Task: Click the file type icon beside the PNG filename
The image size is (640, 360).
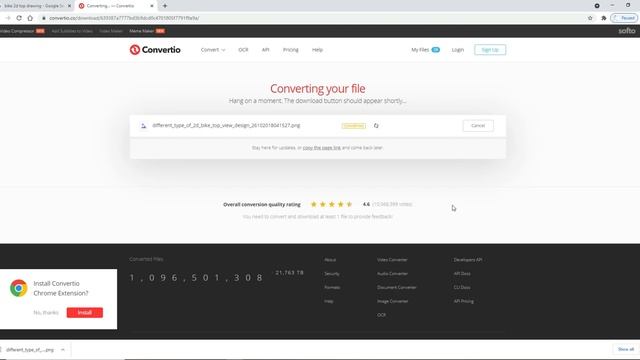Action: point(143,126)
